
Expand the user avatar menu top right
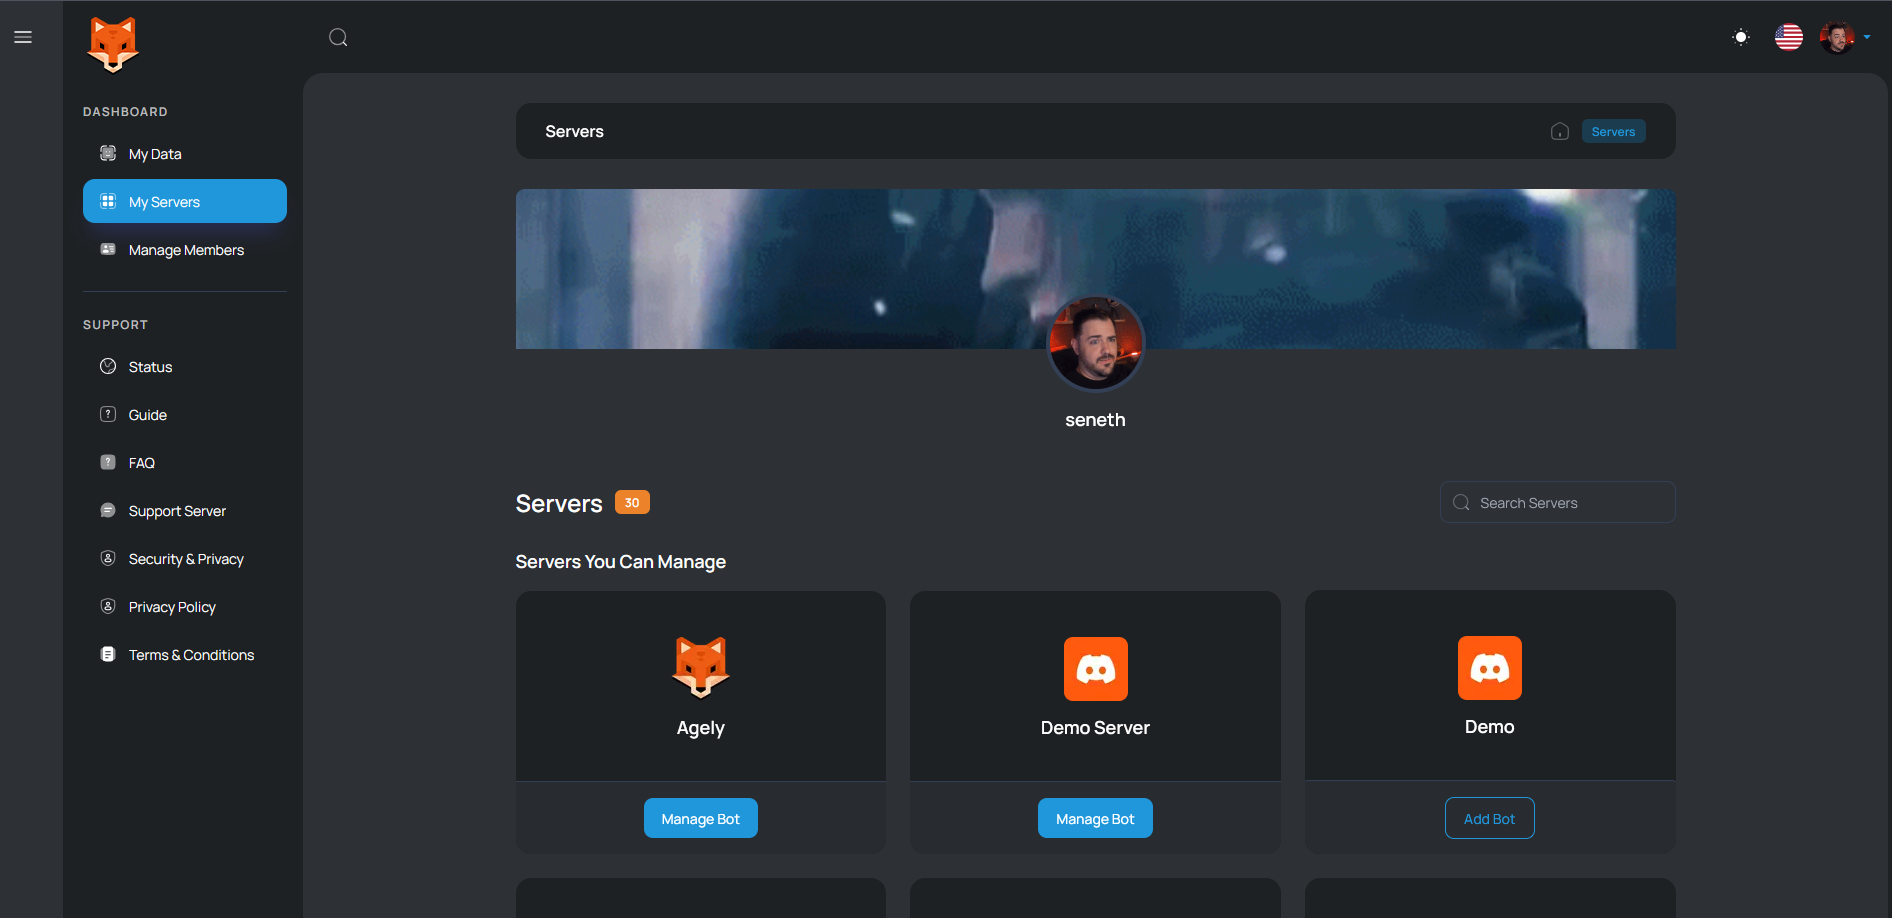pyautogui.click(x=1841, y=37)
